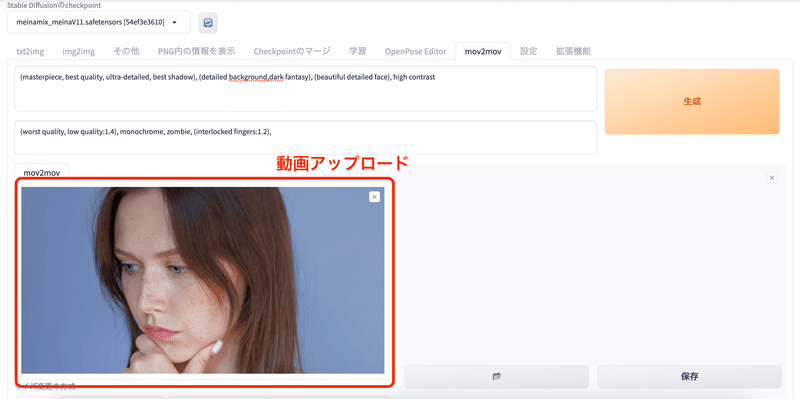Click into the negative prompt text box
This screenshot has height=399, width=800.
click(306, 137)
